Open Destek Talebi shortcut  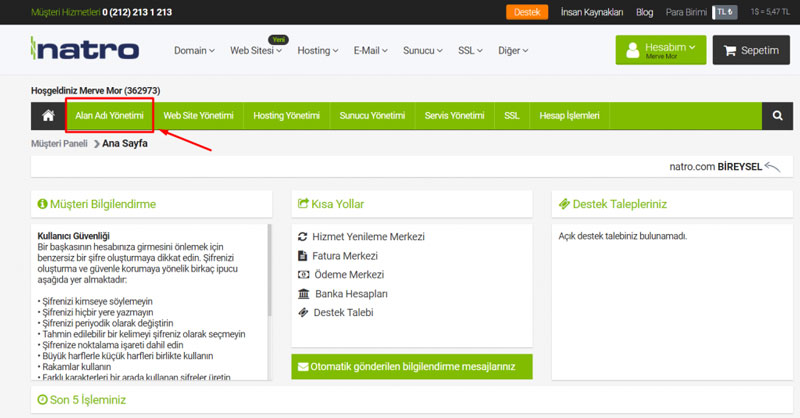point(343,312)
